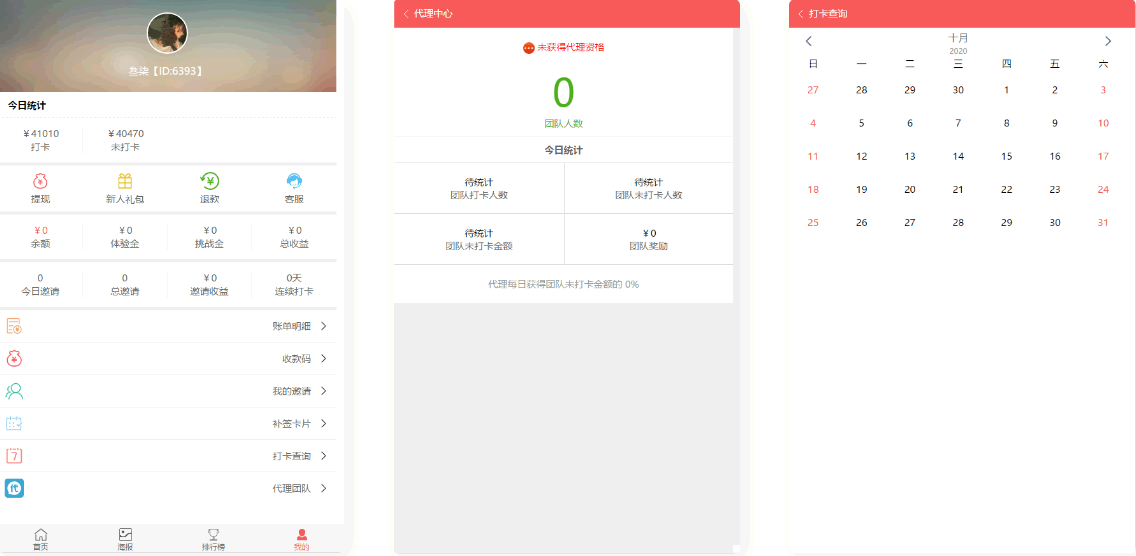Go to next month in calendar
The image size is (1136, 556).
click(1107, 41)
